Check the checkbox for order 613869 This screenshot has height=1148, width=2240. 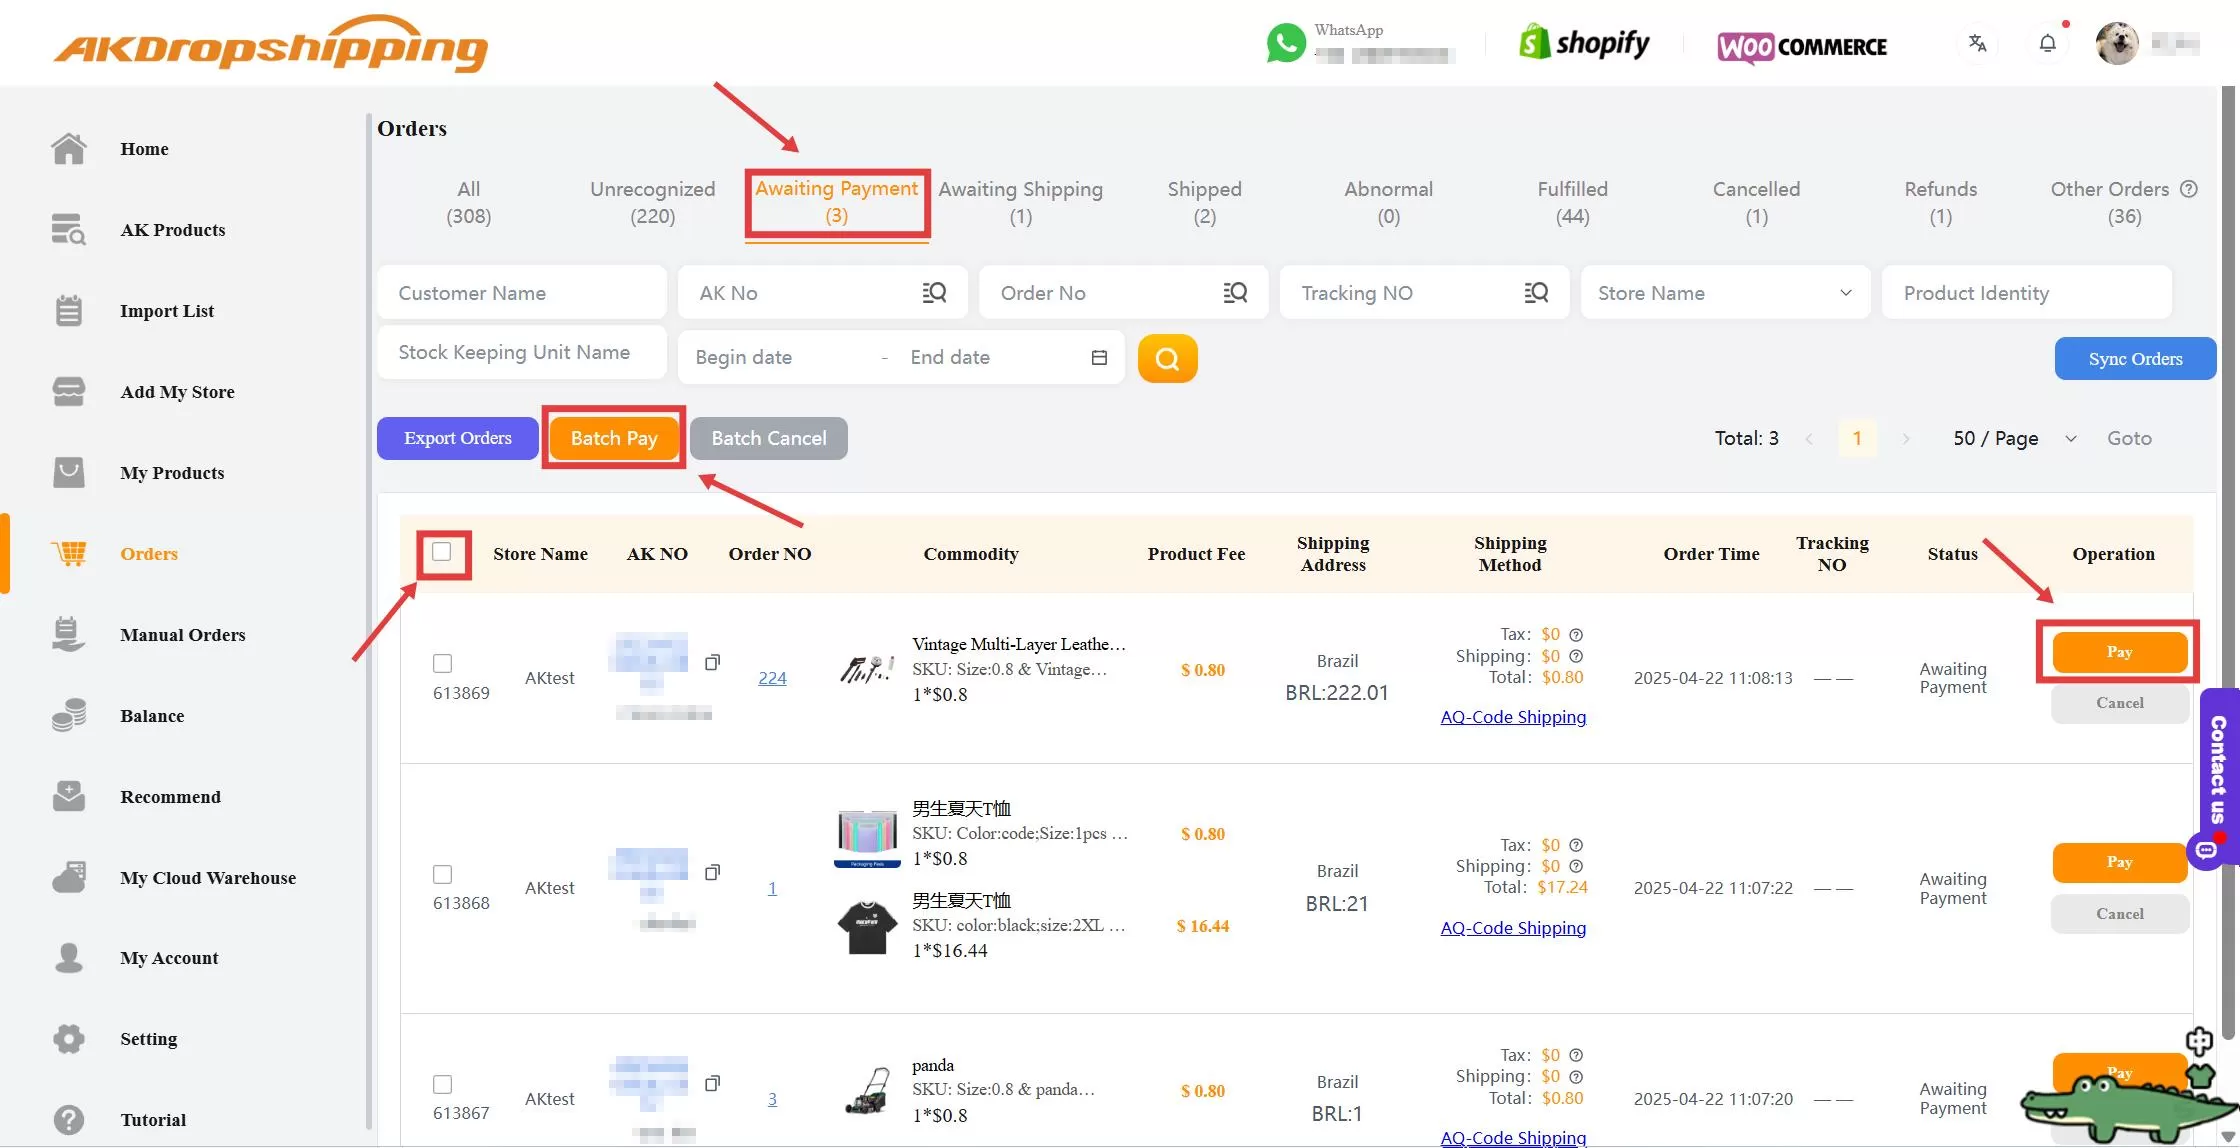pos(441,663)
